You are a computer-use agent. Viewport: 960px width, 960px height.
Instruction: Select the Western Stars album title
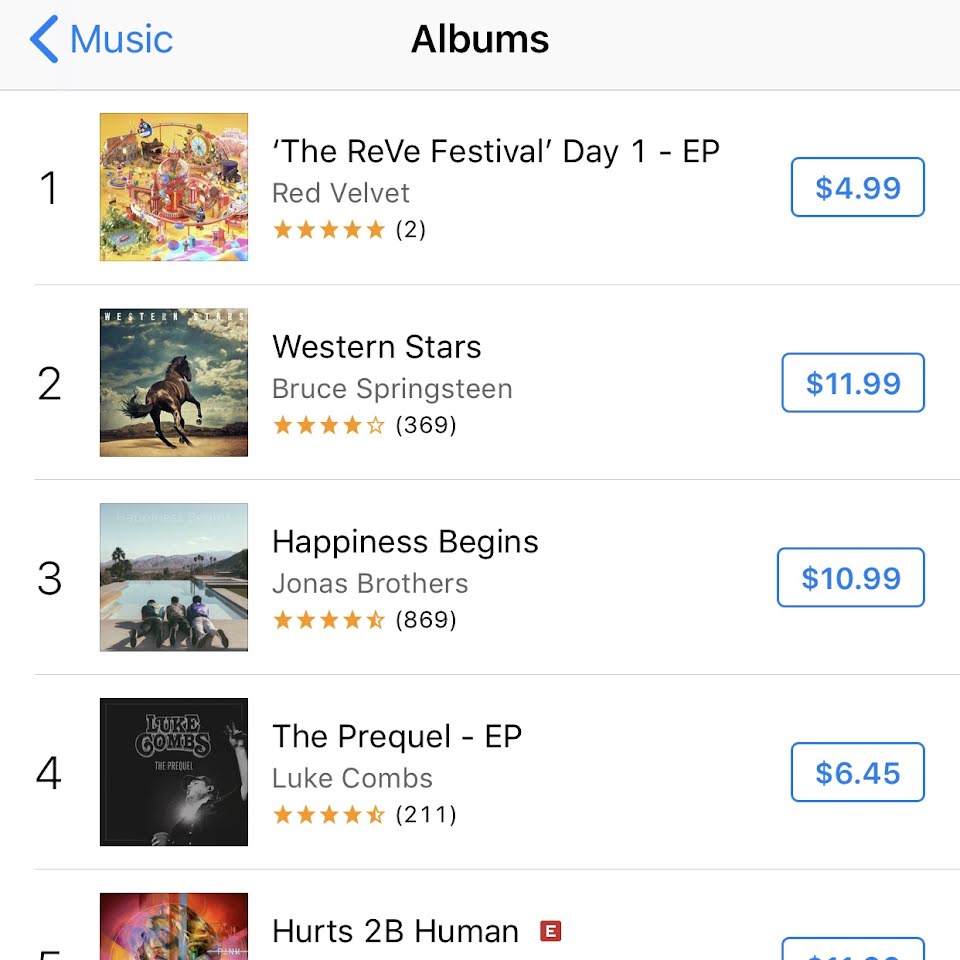click(377, 347)
